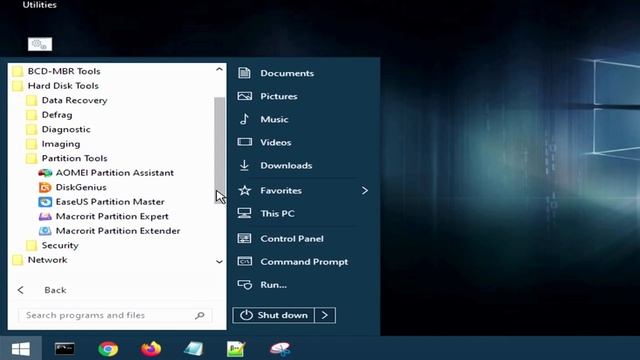Click program list scroll down arrow
This screenshot has width=640, height=360.
219,262
